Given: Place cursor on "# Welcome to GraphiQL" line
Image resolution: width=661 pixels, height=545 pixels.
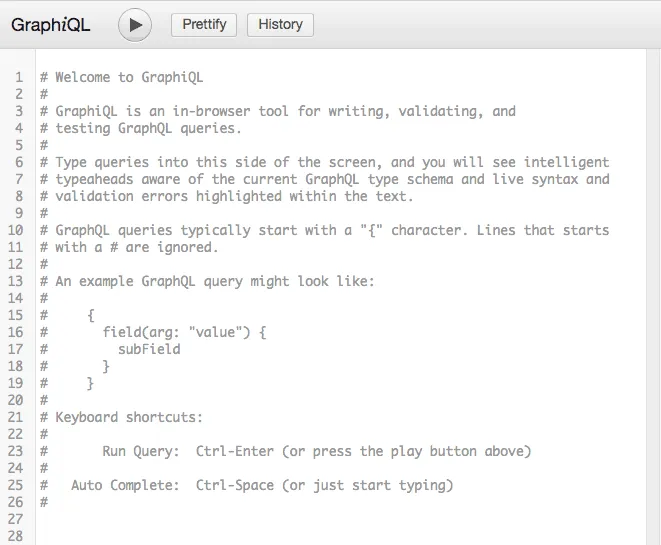Looking at the screenshot, I should [x=121, y=78].
